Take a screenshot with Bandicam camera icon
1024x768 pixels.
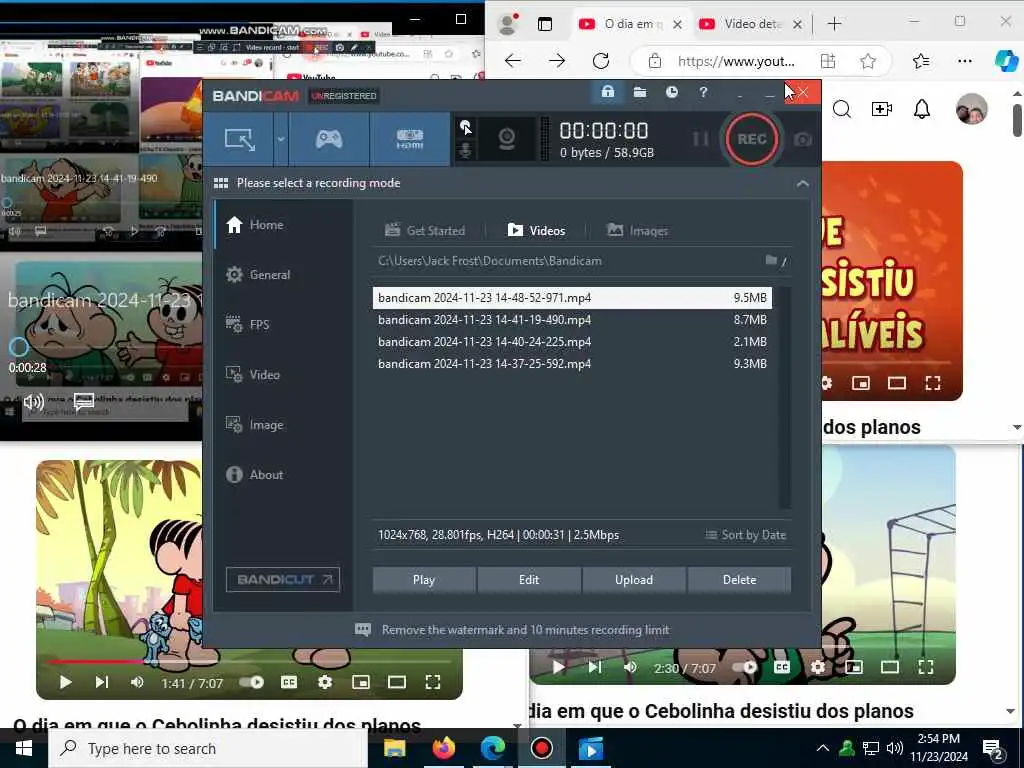[x=803, y=139]
